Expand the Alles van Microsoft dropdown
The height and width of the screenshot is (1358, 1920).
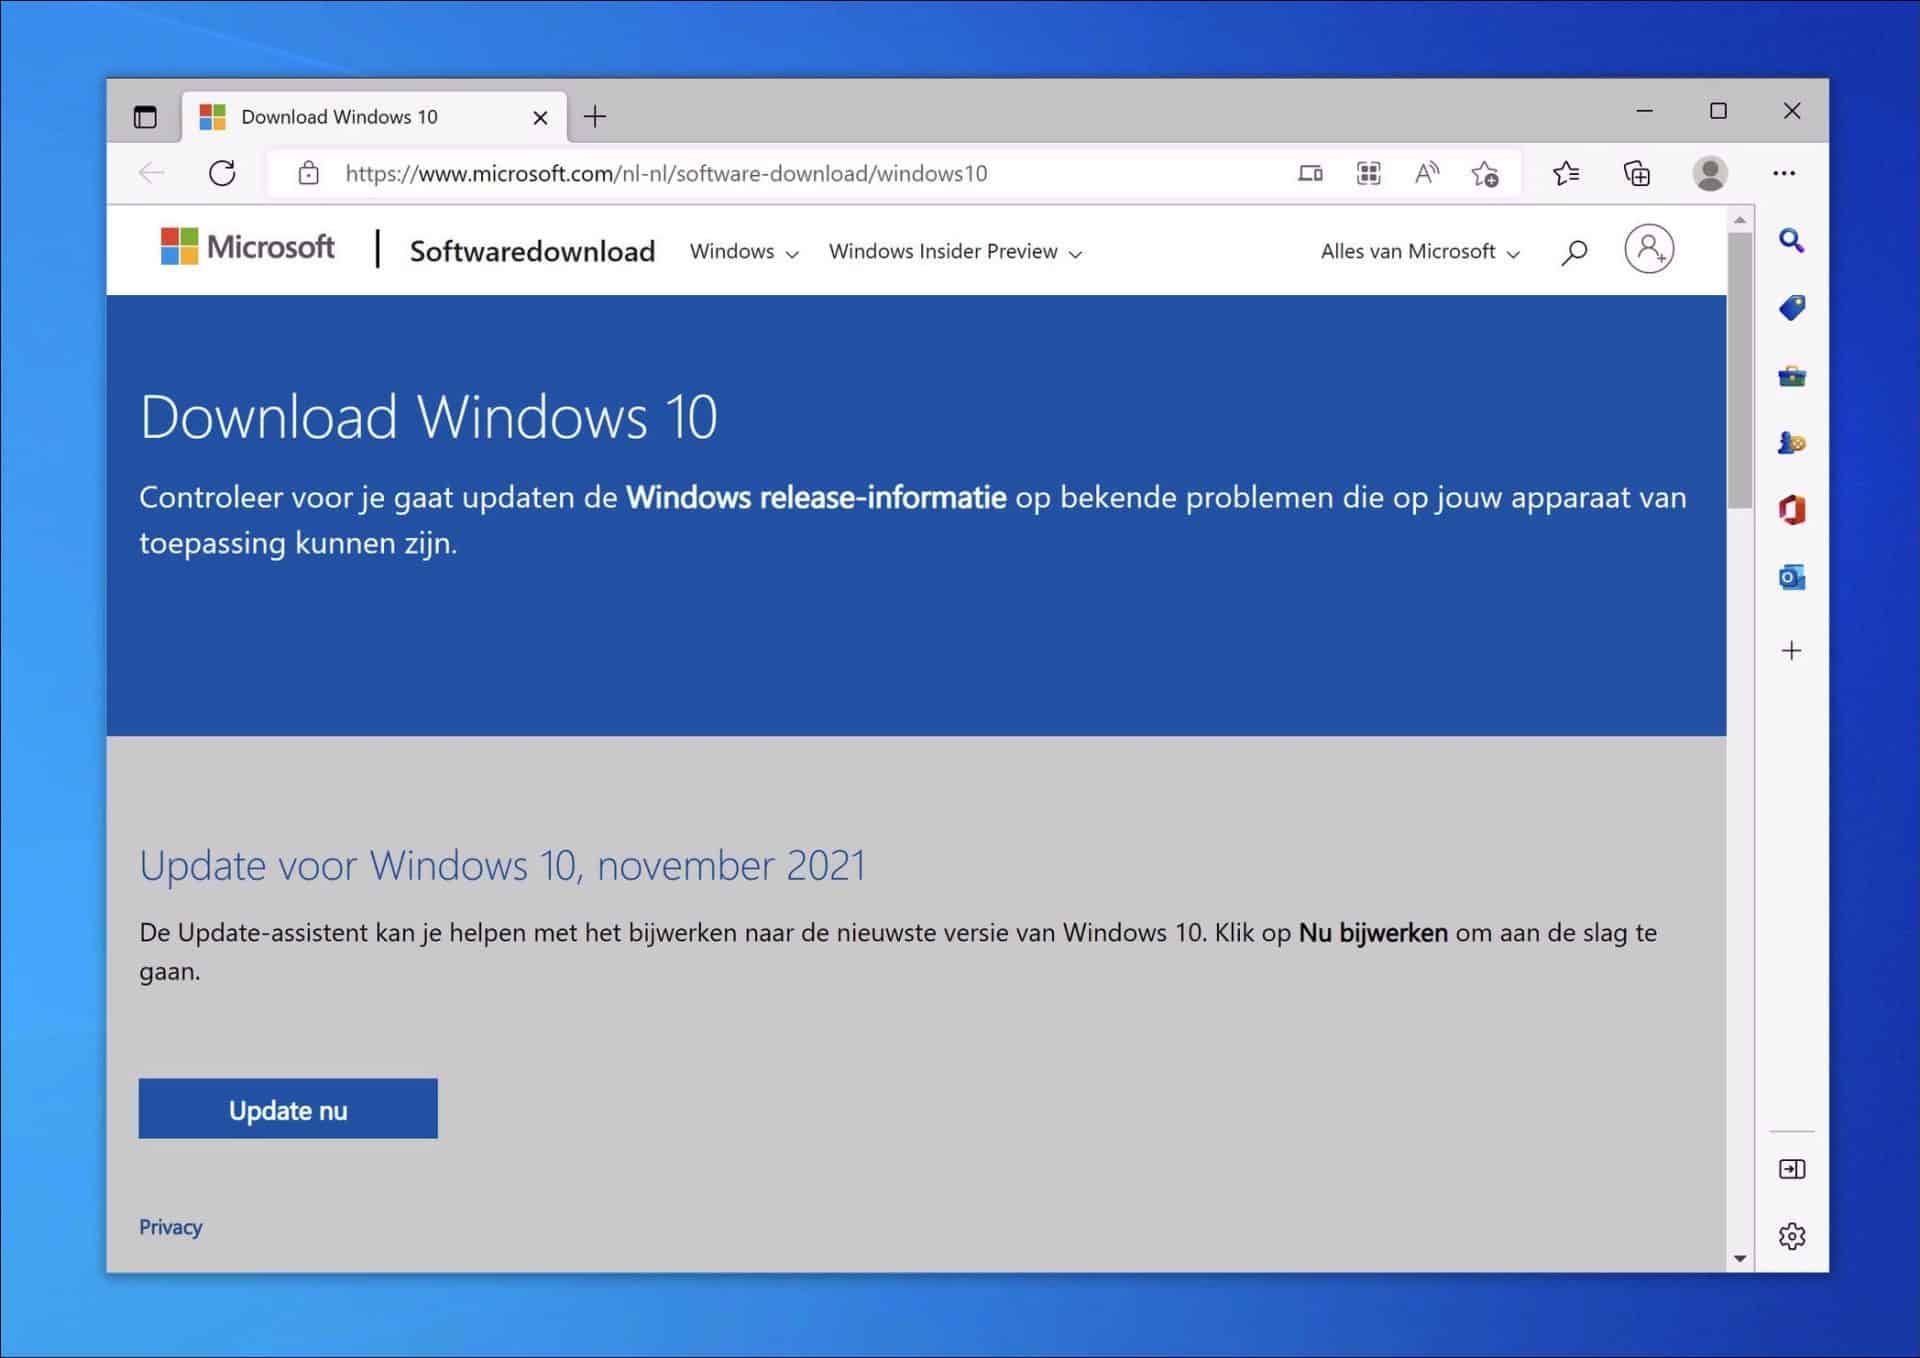(1418, 252)
